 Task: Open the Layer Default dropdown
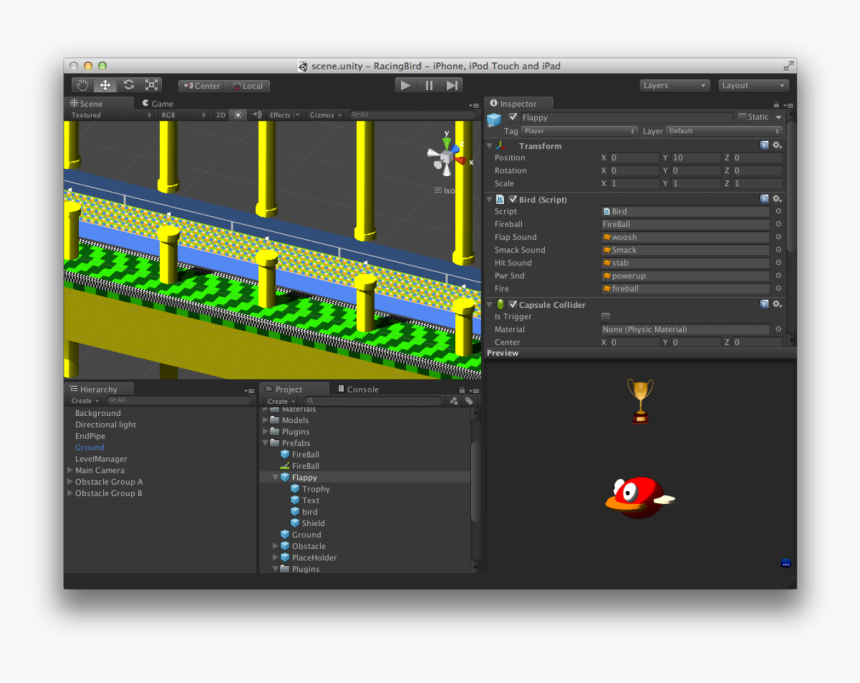point(723,131)
